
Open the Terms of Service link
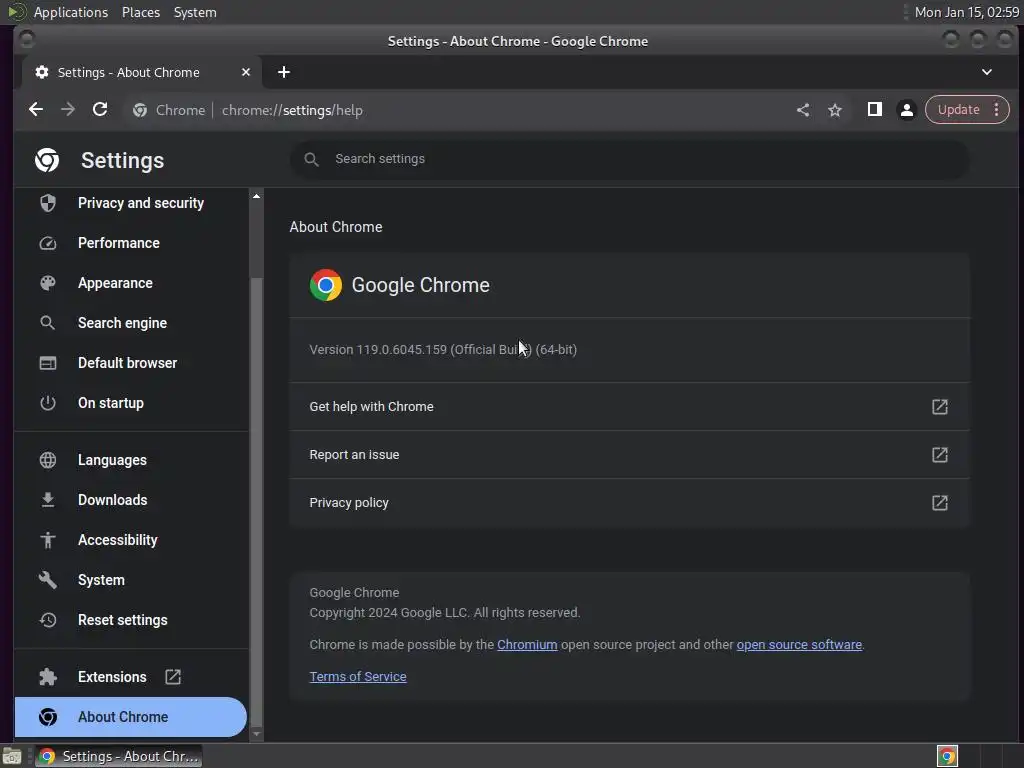358,677
